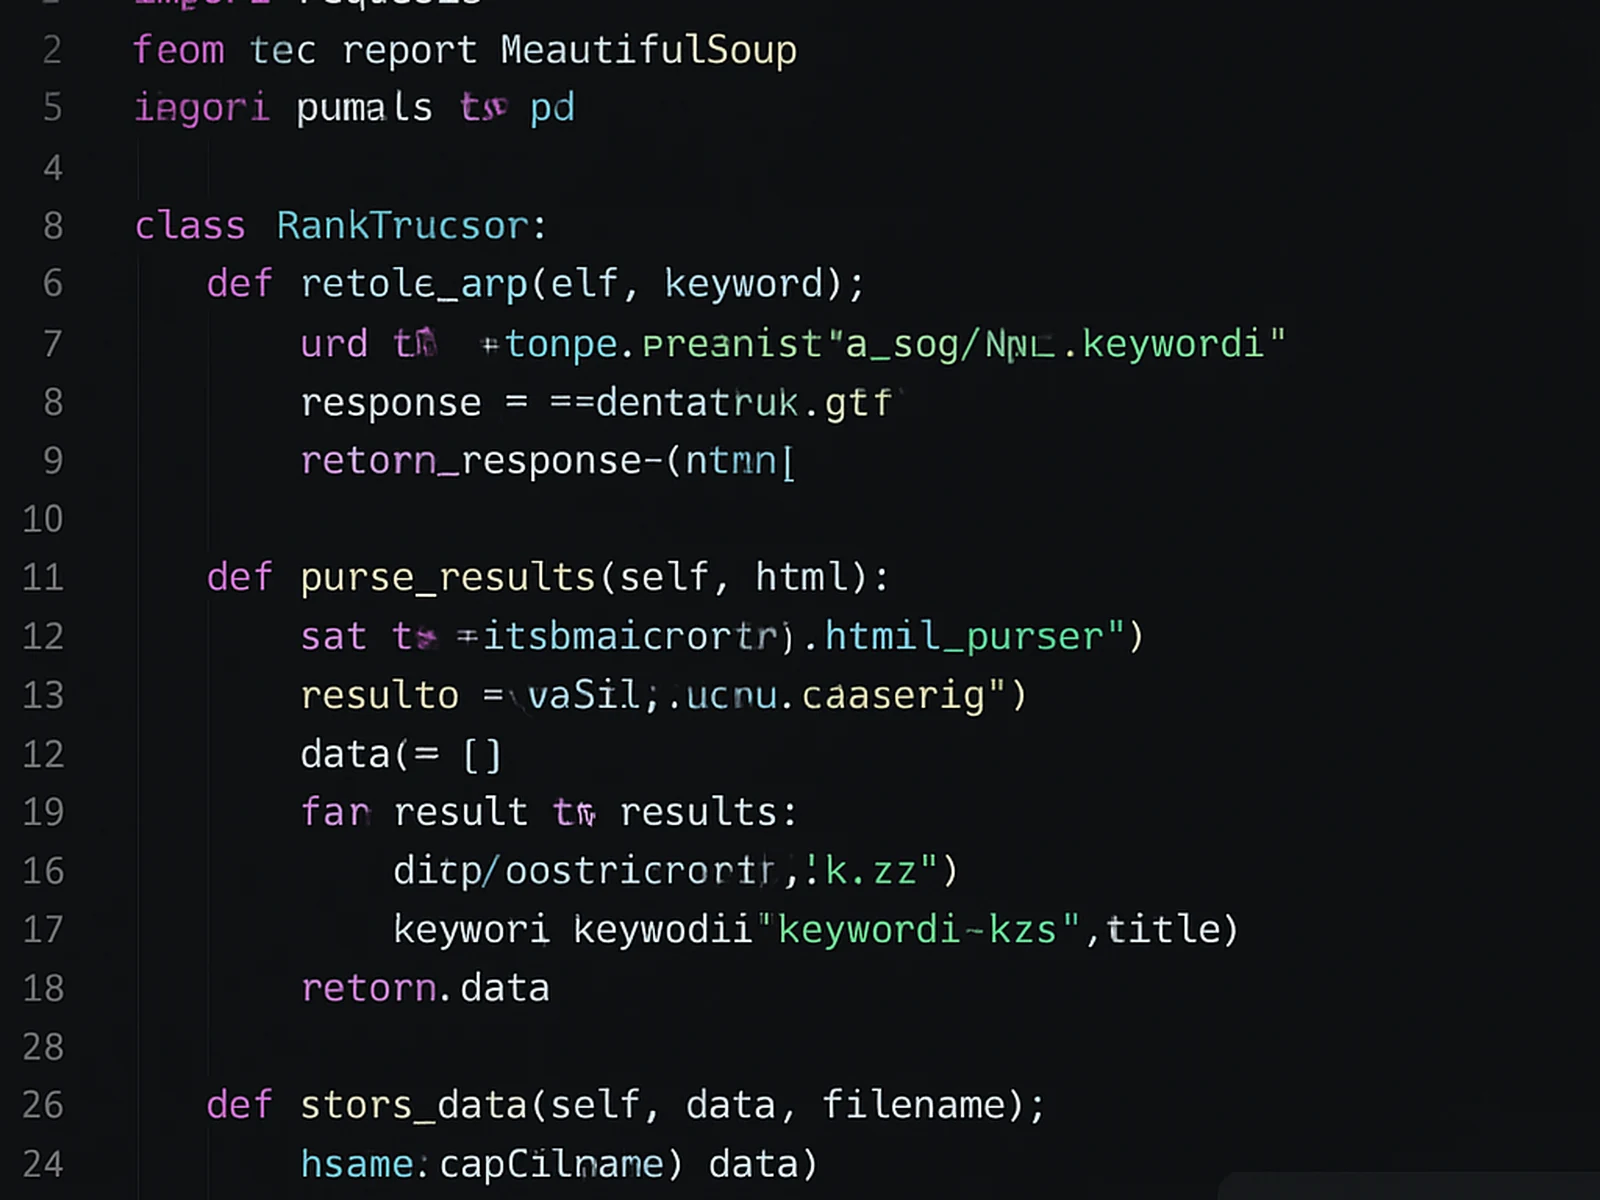This screenshot has width=1600, height=1200.
Task: Click the hsame variable on the last line
Action: pos(357,1164)
